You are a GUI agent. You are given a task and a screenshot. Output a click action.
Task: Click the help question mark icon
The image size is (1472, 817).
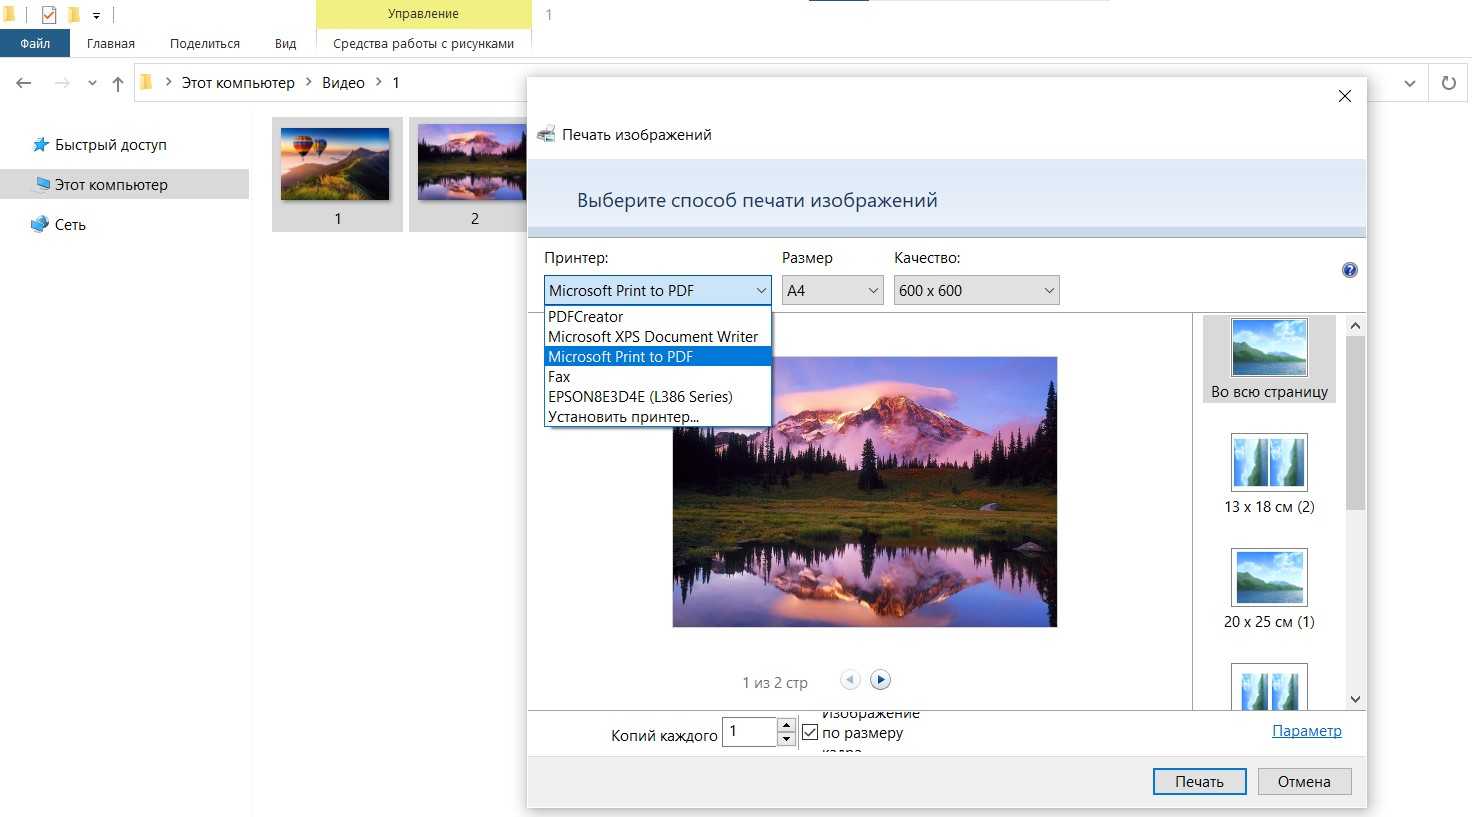pos(1349,270)
